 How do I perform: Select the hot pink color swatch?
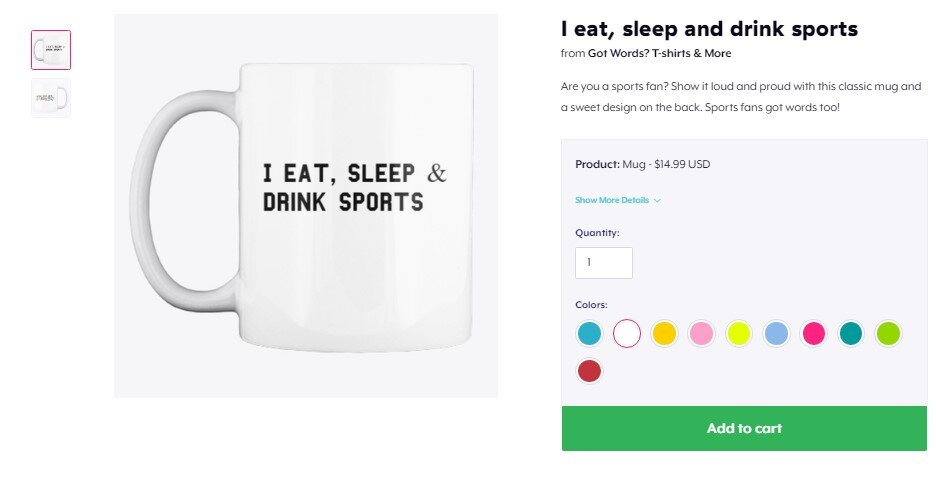coord(814,333)
